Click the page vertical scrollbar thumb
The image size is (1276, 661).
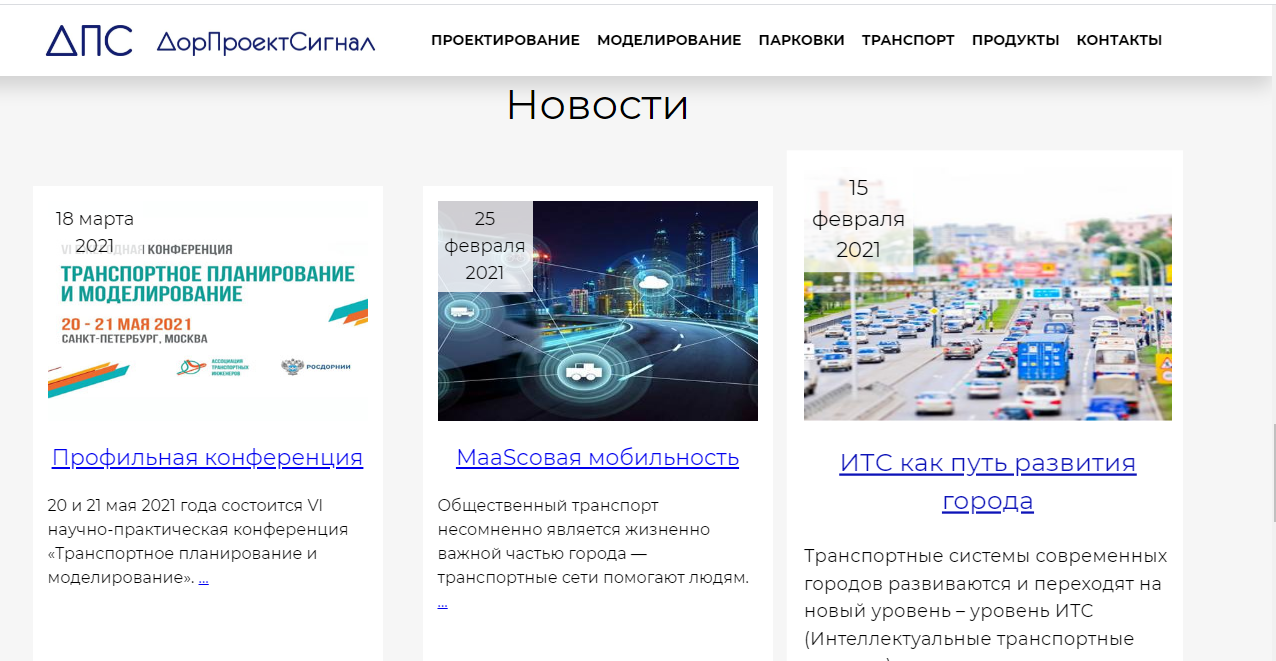click(1272, 472)
